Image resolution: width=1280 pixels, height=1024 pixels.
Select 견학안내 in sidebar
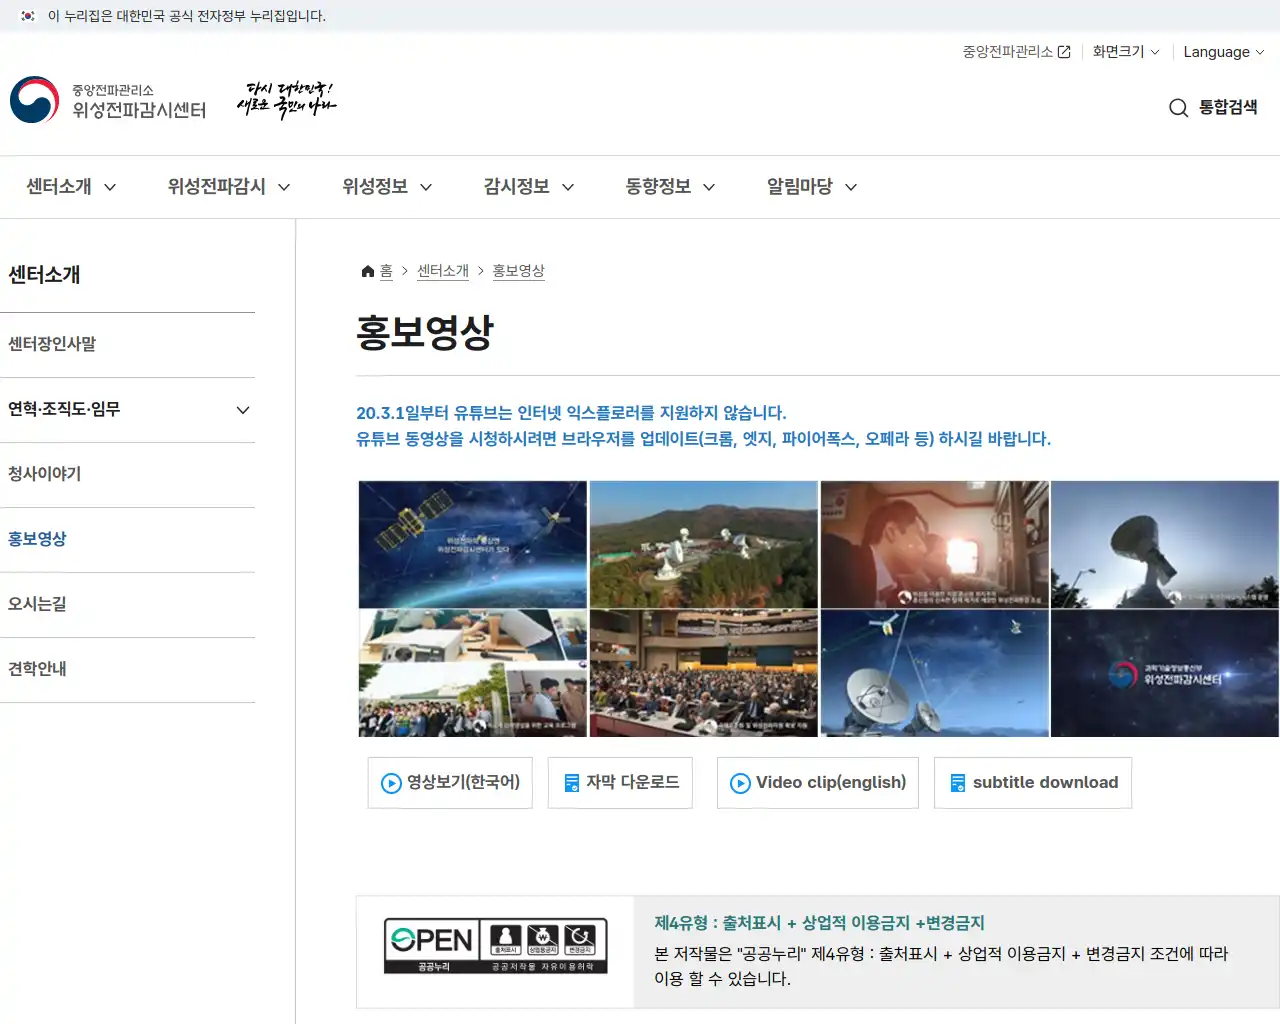(127, 669)
